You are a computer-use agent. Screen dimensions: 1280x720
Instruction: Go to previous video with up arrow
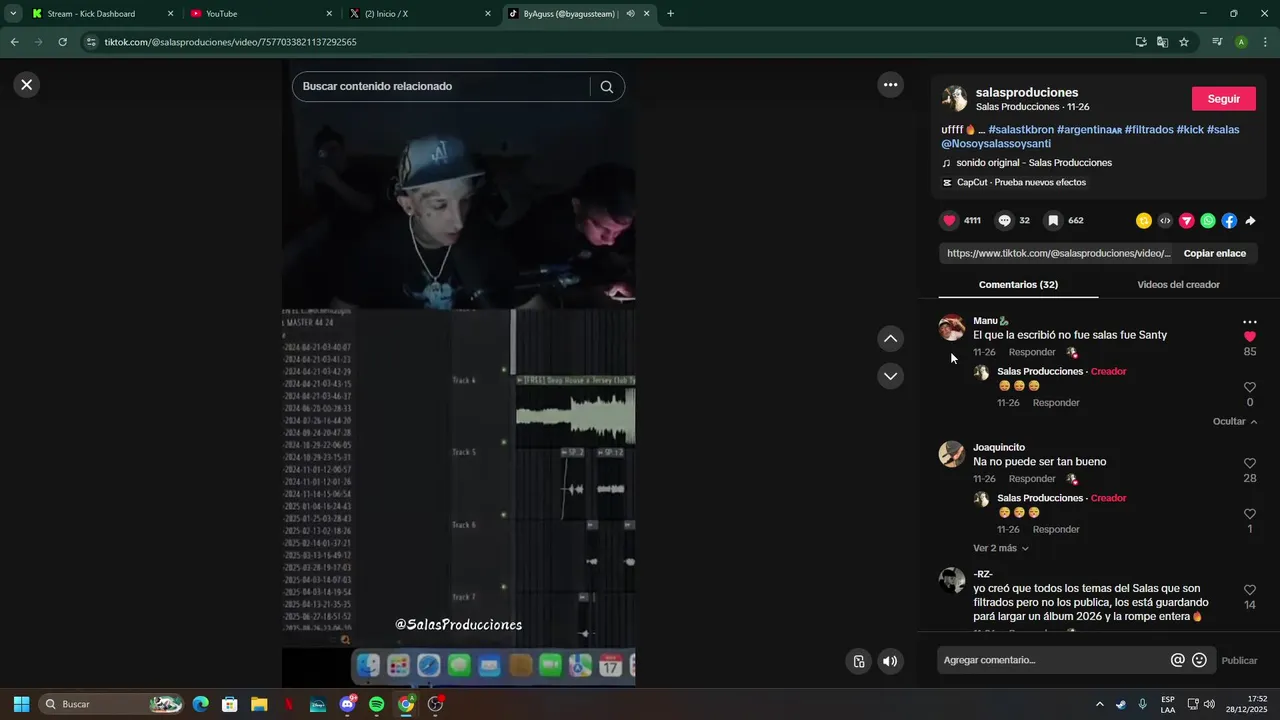click(890, 339)
